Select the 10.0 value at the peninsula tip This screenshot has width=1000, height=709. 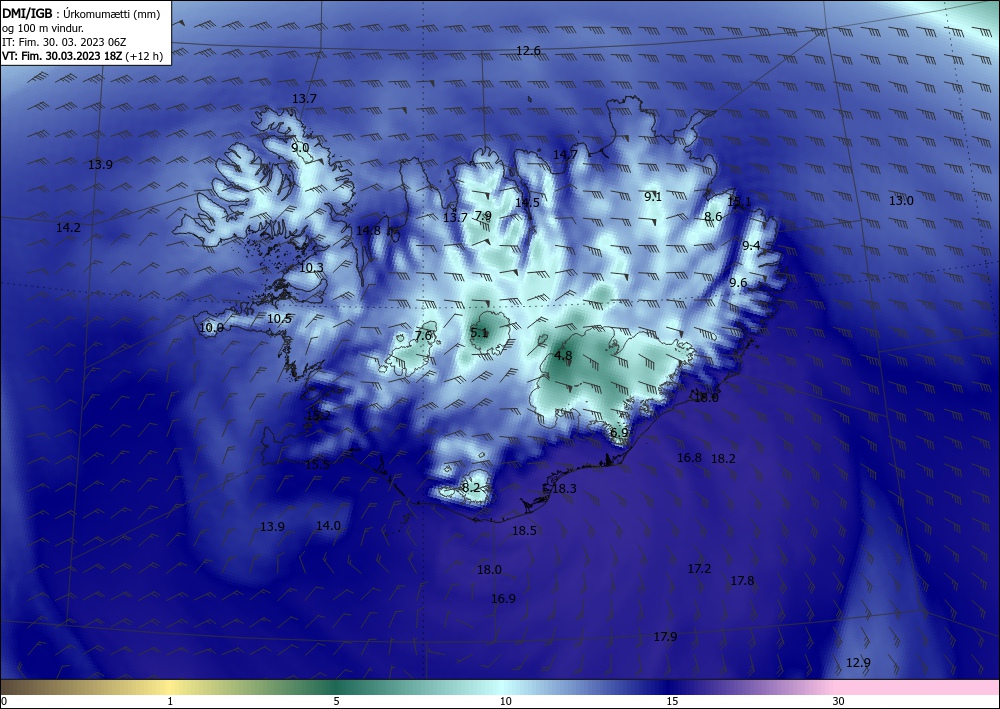click(212, 328)
